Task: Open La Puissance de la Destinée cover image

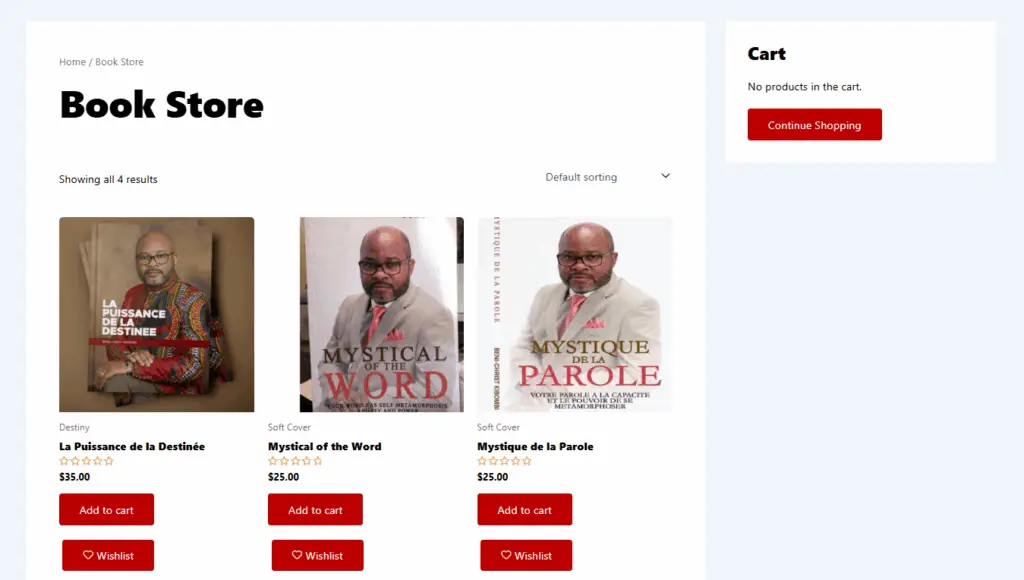Action: click(157, 315)
